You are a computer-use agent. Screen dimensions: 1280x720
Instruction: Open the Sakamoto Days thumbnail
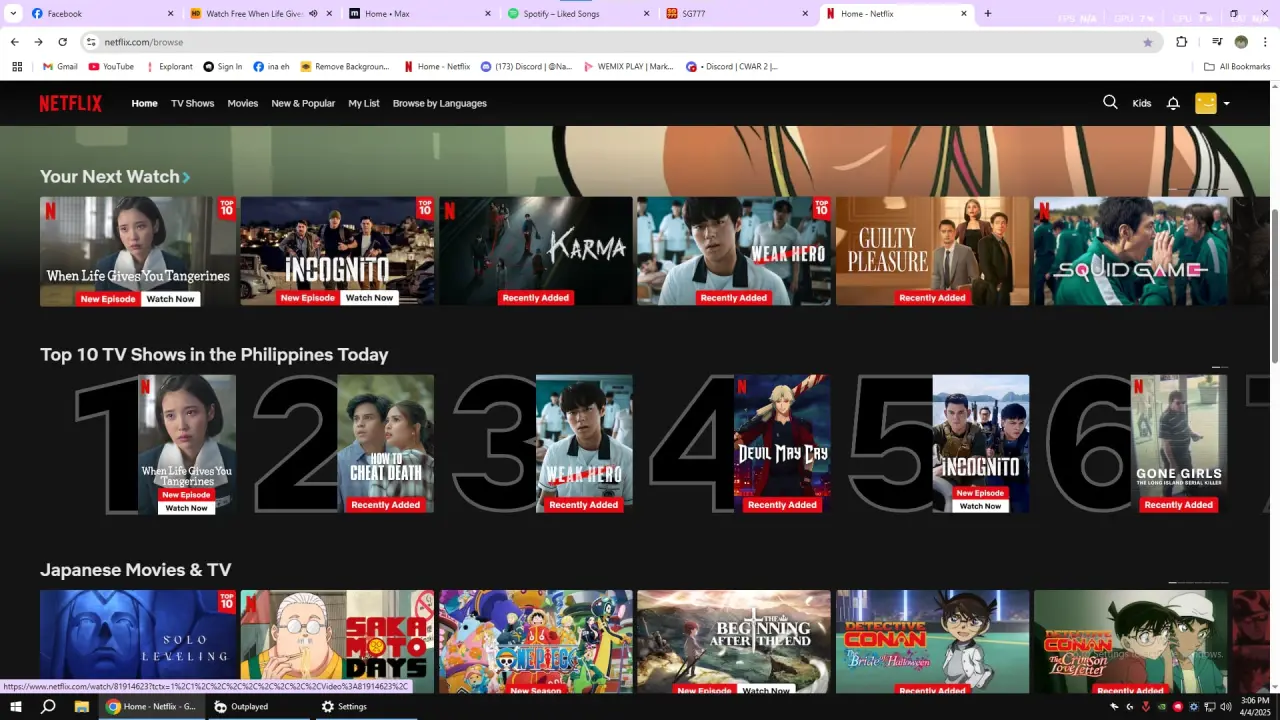(x=337, y=640)
